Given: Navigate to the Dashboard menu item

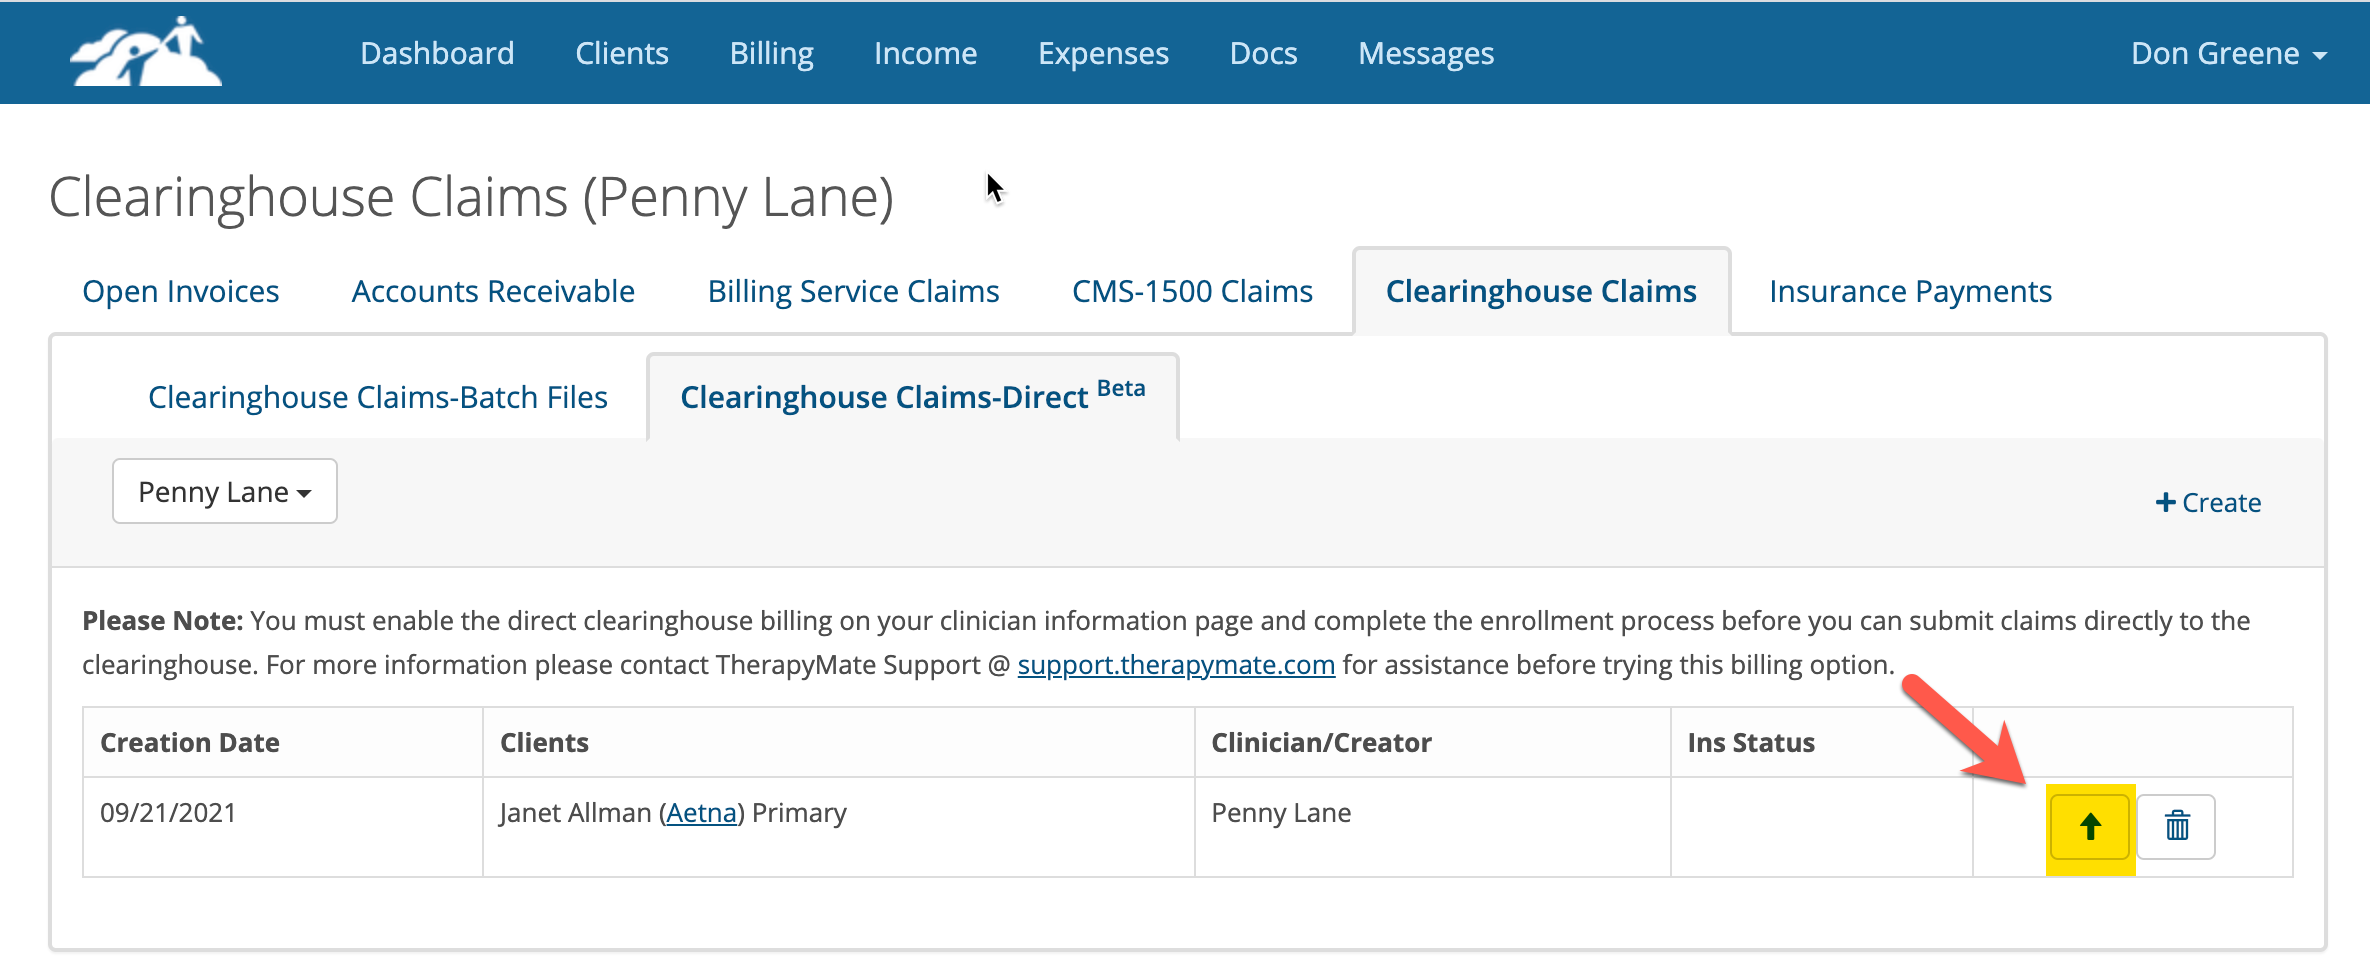Looking at the screenshot, I should tap(437, 53).
